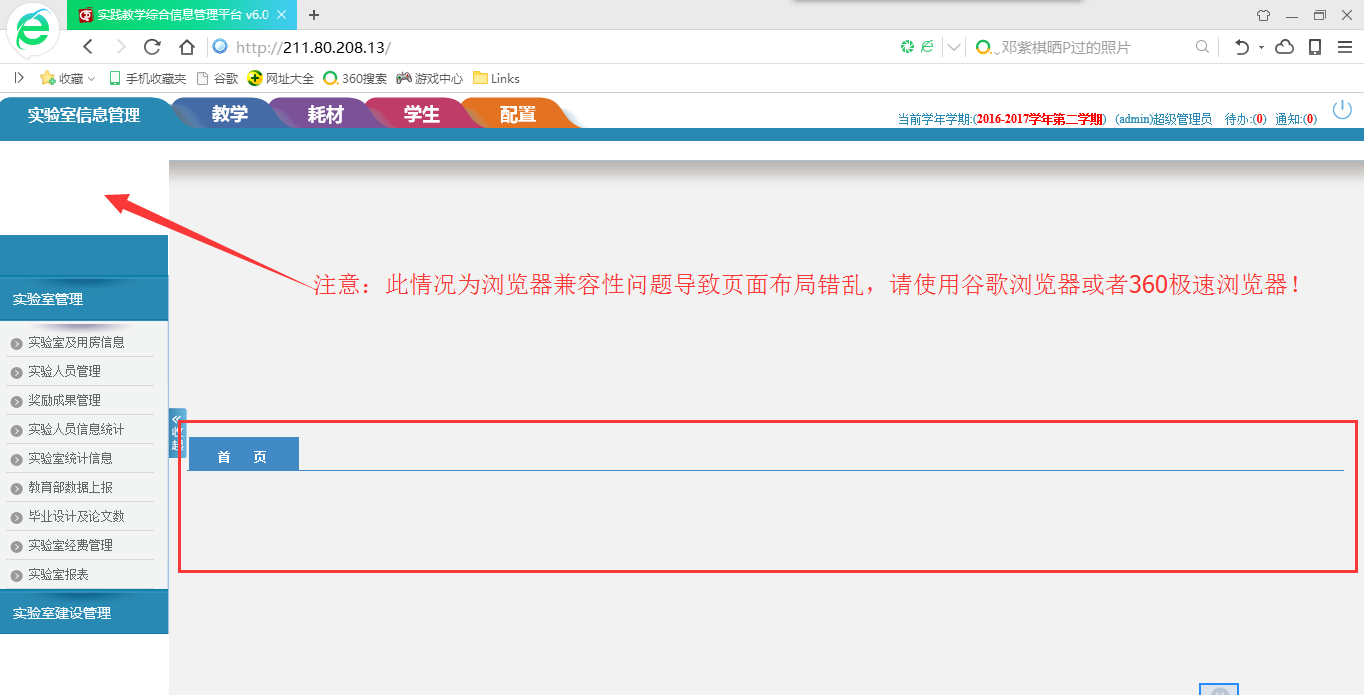Click the power logout icon
This screenshot has width=1364, height=695.
[1342, 109]
